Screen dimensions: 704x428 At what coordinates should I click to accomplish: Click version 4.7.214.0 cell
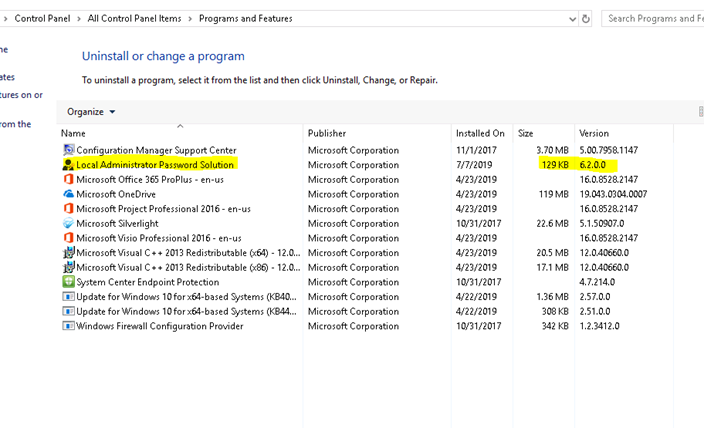click(597, 282)
